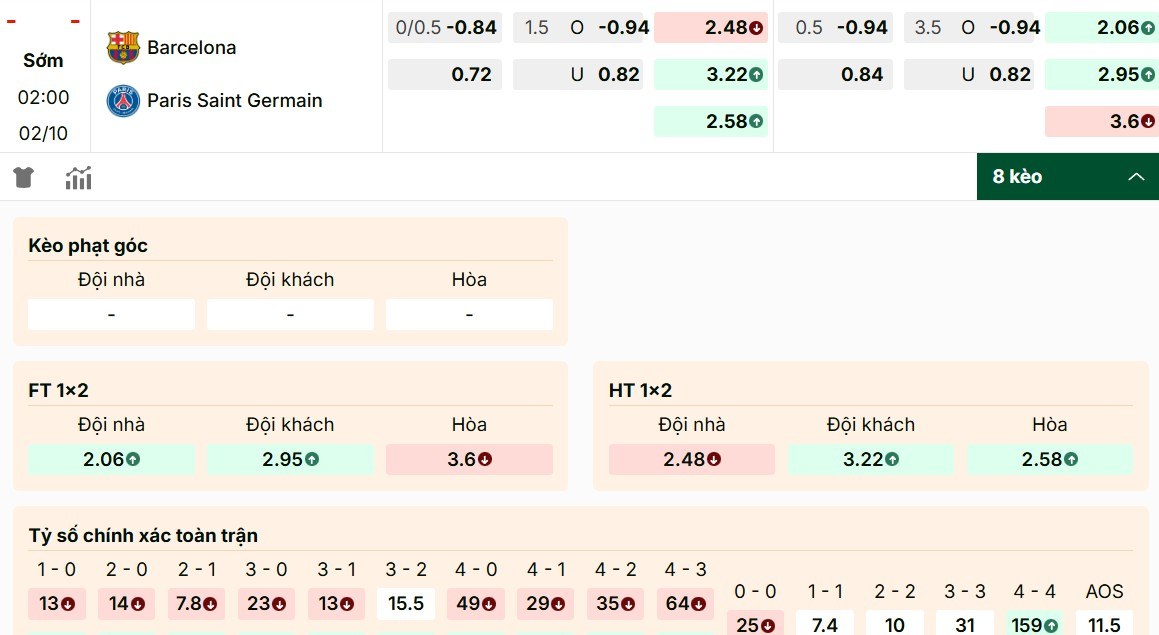Pick HT 1×2 away odds 3.22
Viewport: 1159px width, 635px height.
870,460
